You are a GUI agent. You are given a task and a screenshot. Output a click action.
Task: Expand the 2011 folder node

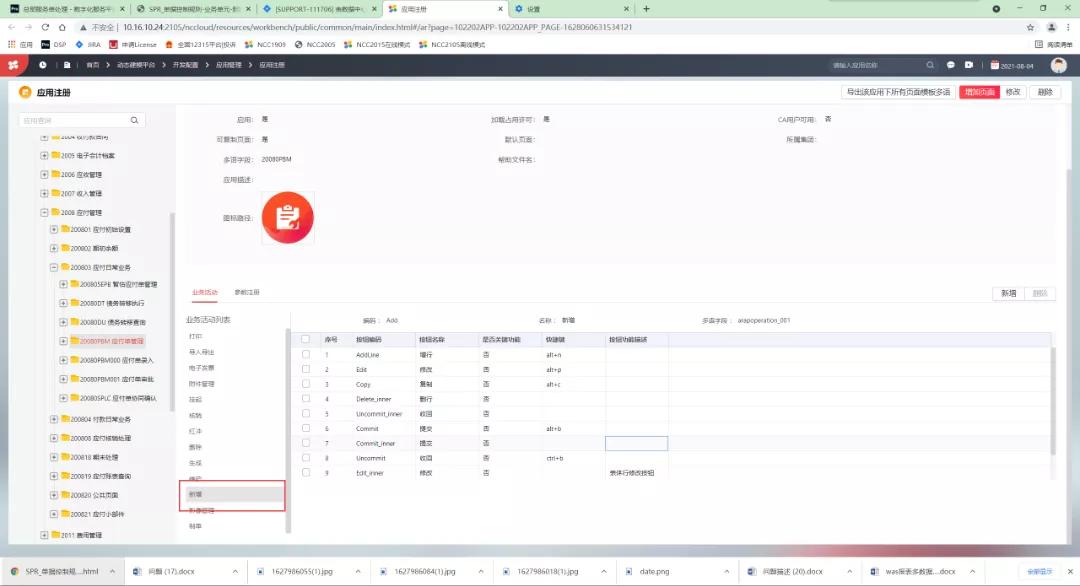click(x=44, y=535)
